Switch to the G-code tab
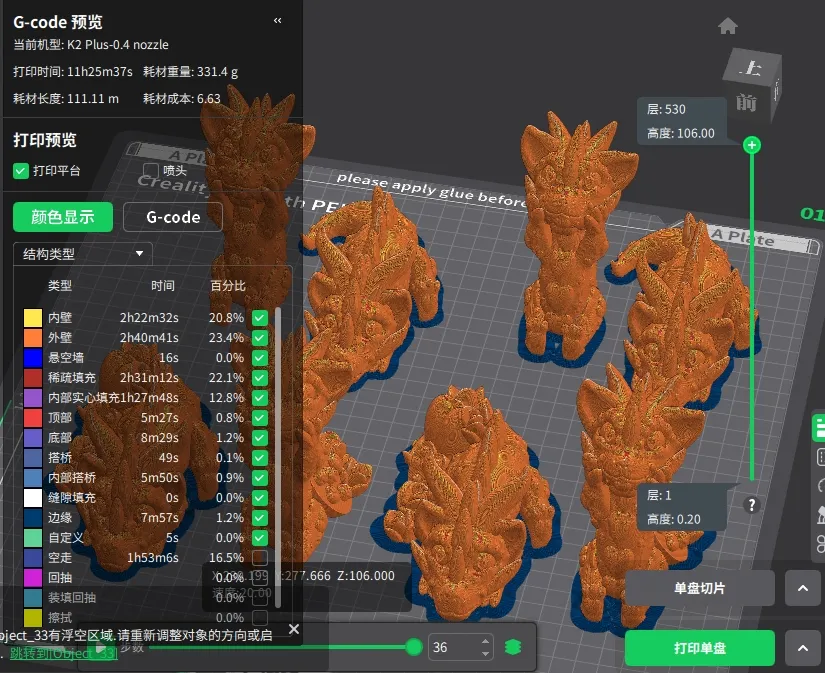The image size is (825, 673). [x=173, y=217]
